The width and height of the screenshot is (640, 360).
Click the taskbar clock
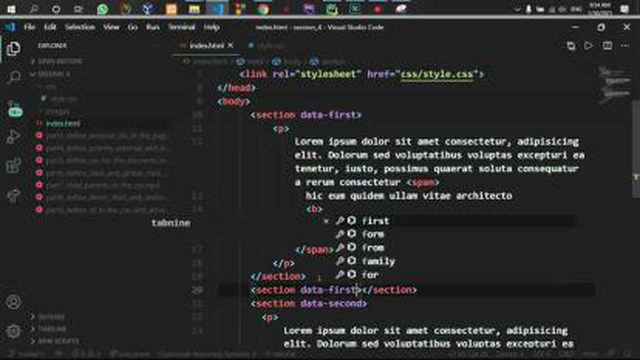point(600,9)
